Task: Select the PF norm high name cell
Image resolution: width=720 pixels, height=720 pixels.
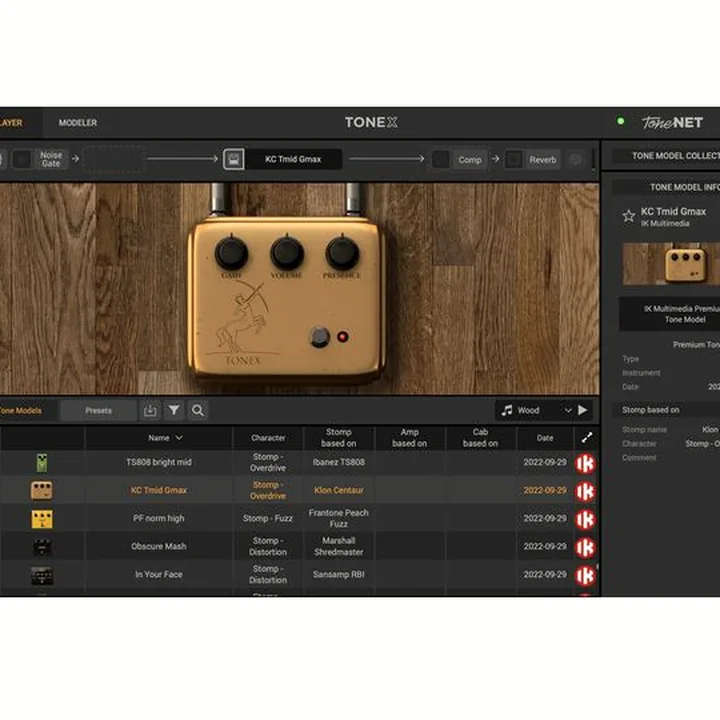Action: (x=159, y=518)
